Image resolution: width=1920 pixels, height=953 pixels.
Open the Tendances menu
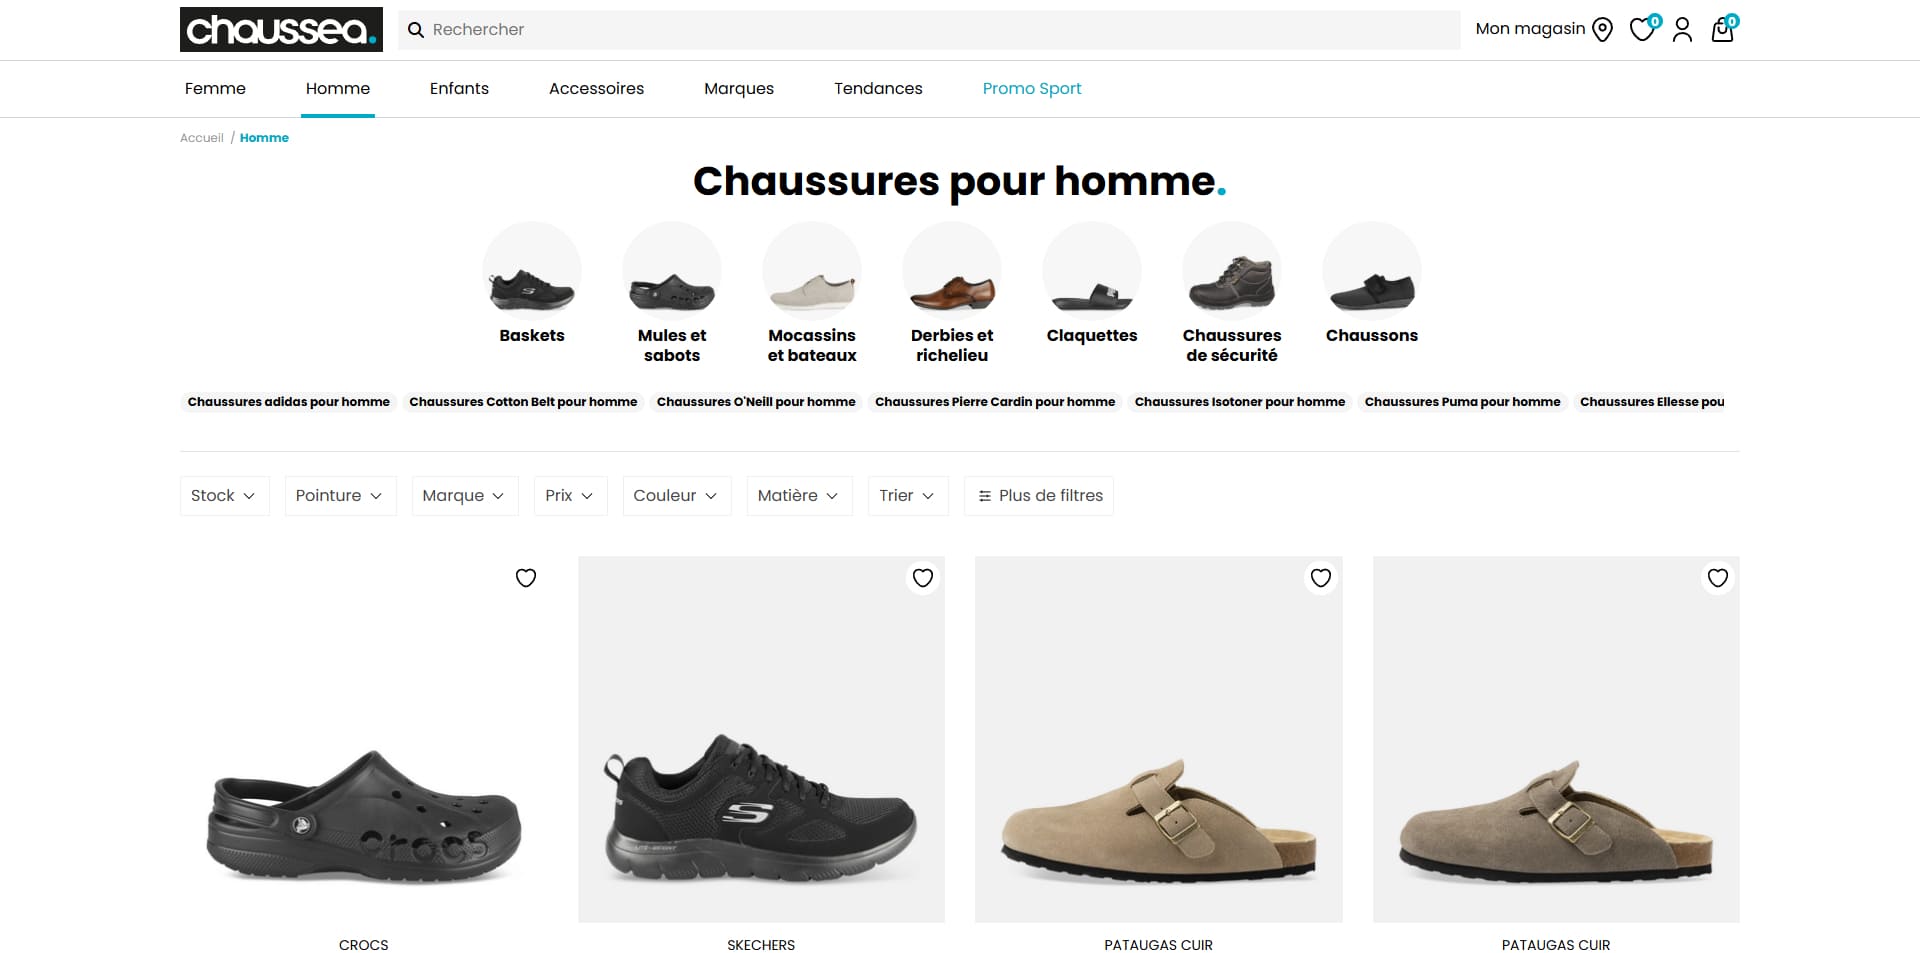(x=878, y=89)
